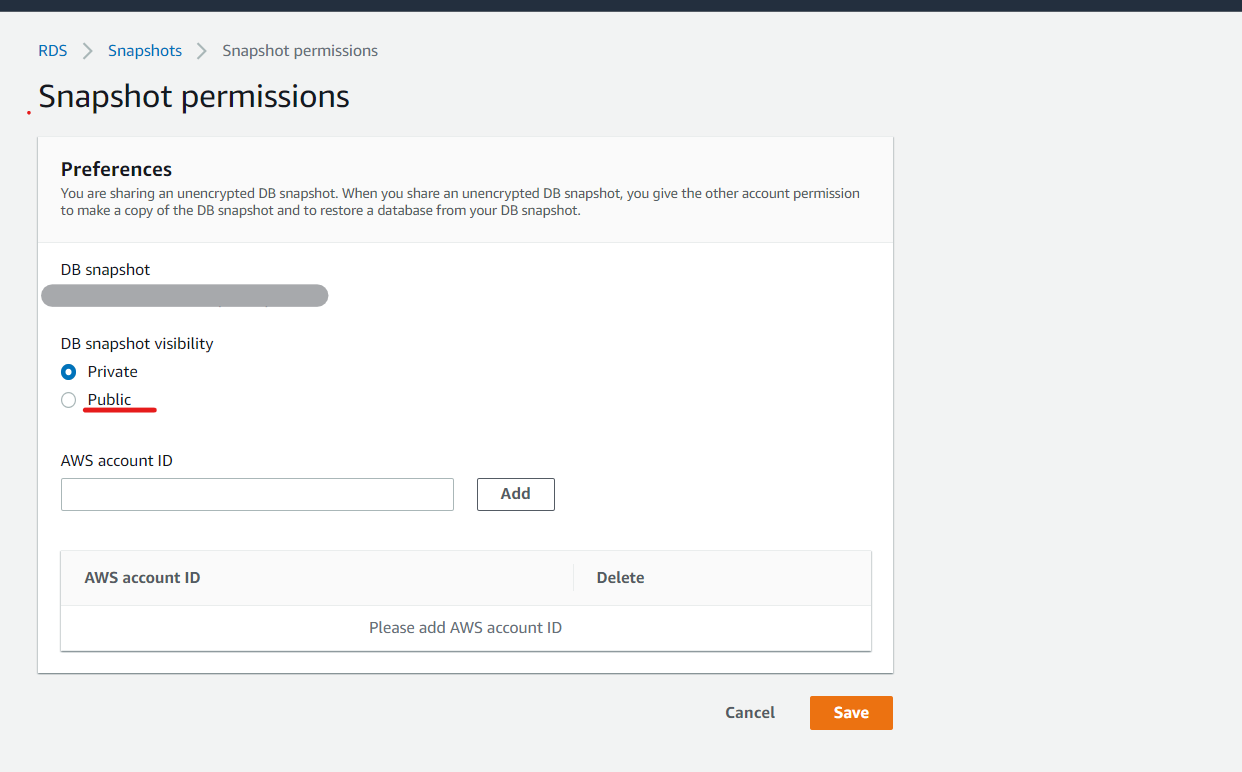Screen dimensions: 1242x772
Task: Click the AWS account ID table header
Action: [x=142, y=577]
